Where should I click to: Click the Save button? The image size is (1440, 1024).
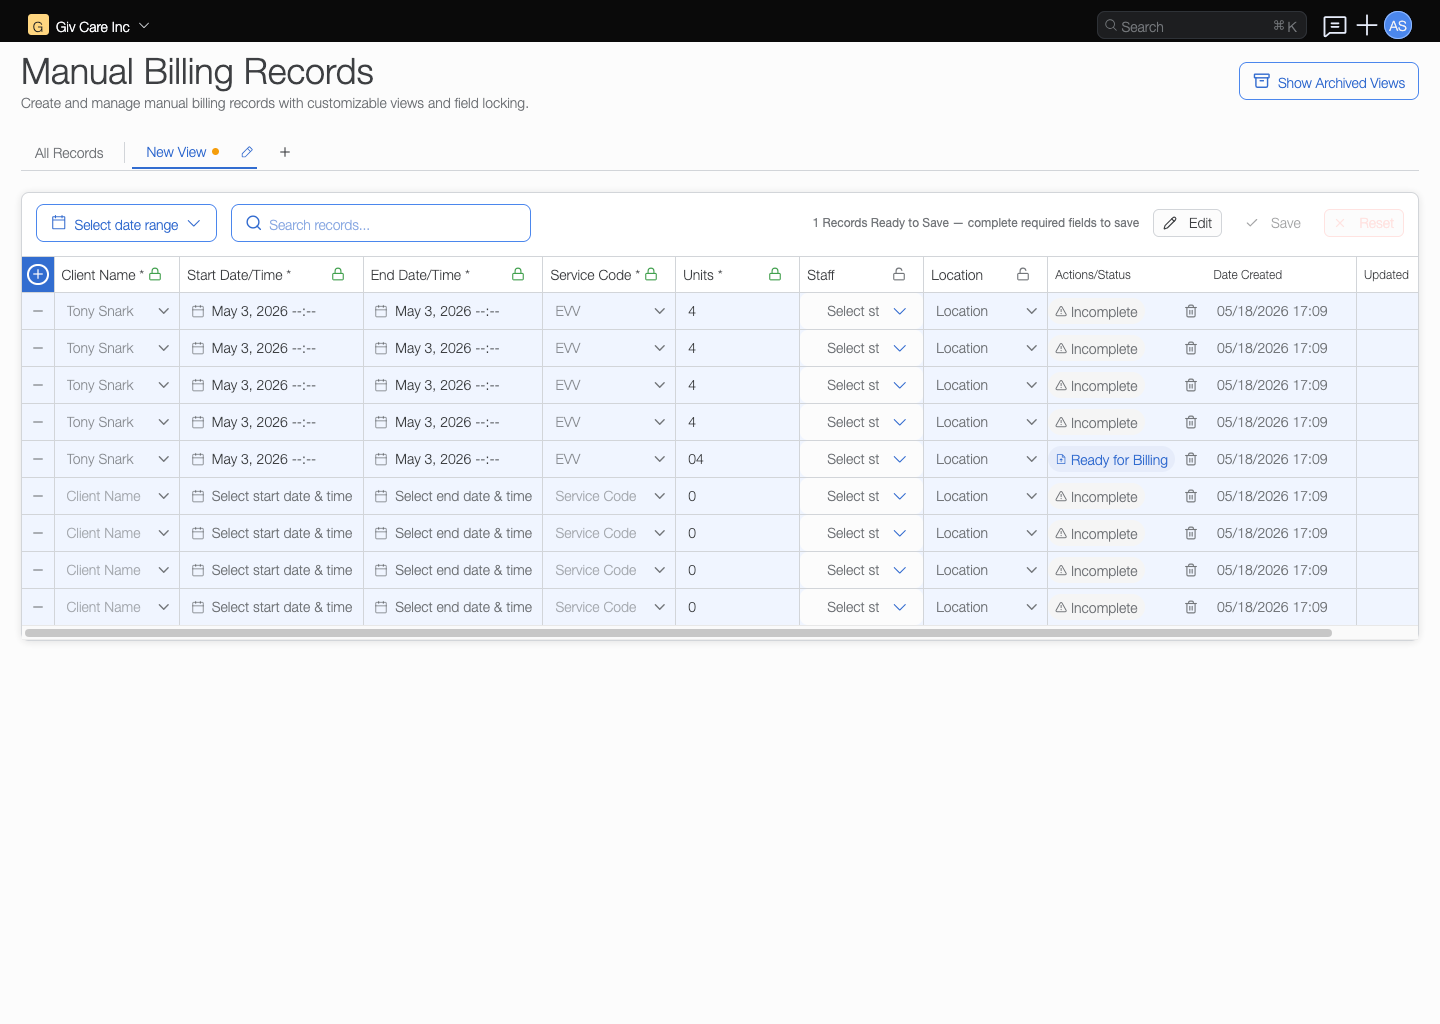click(1273, 223)
